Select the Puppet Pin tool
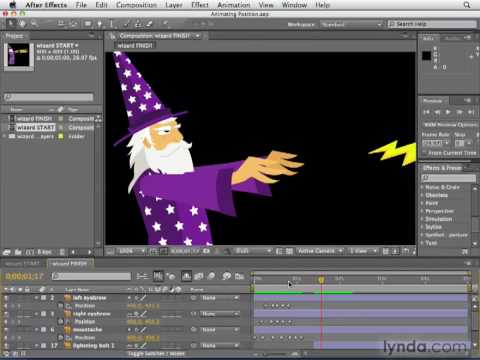Screen dimensions: 480x360 [x=165, y=24]
